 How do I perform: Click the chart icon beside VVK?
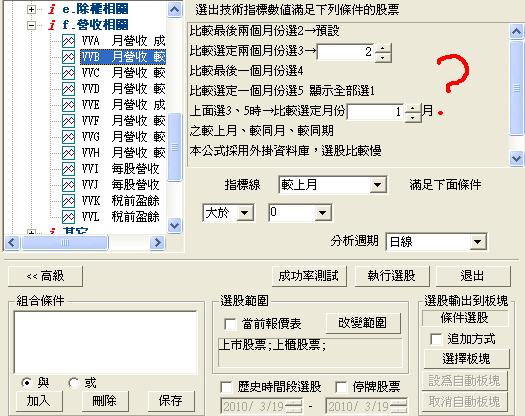coord(68,201)
